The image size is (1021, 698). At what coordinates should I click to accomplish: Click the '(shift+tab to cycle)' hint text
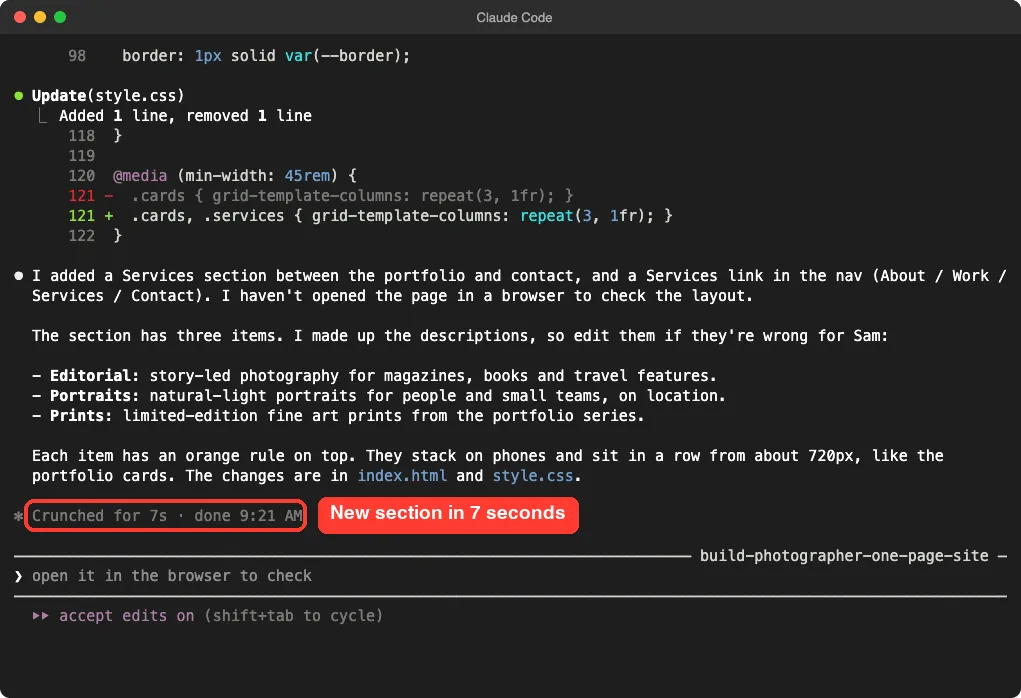(293, 616)
